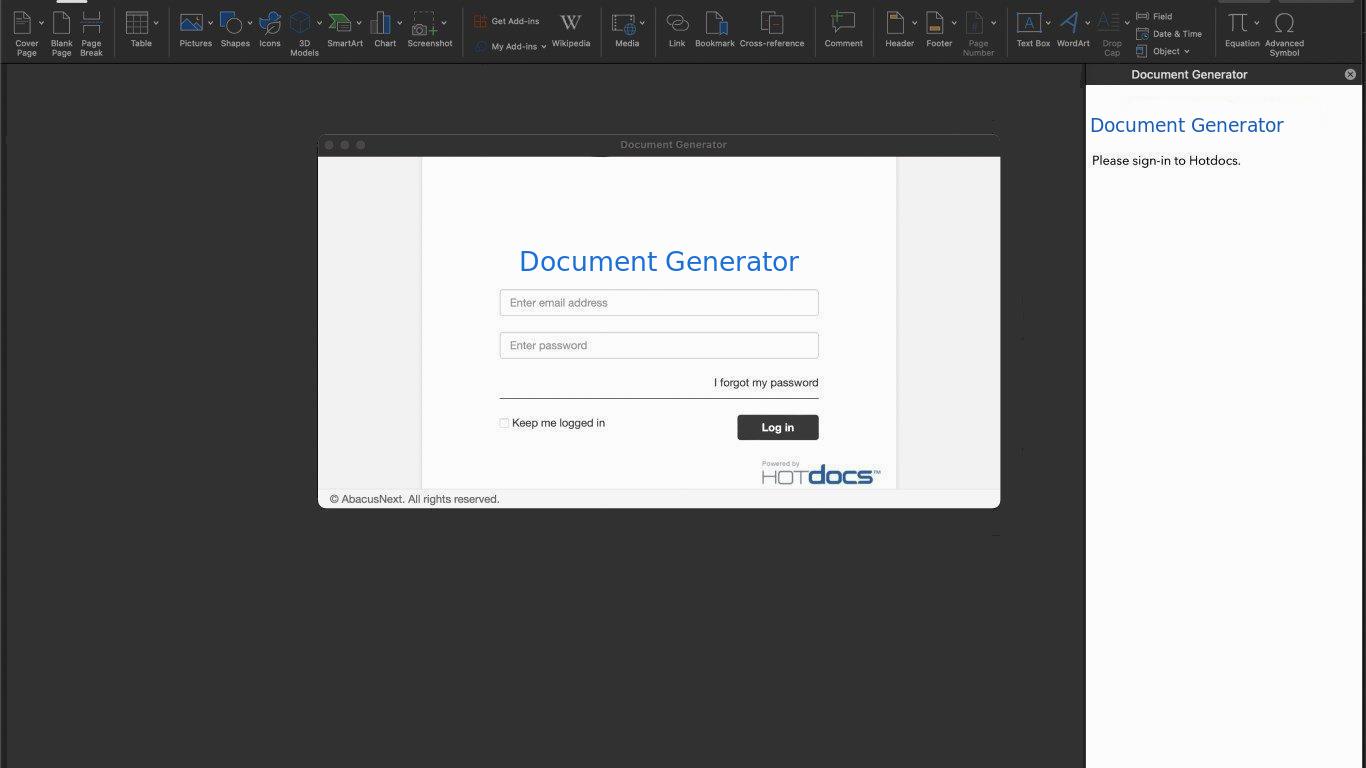Expand the Pictures dropdown arrow

point(210,22)
